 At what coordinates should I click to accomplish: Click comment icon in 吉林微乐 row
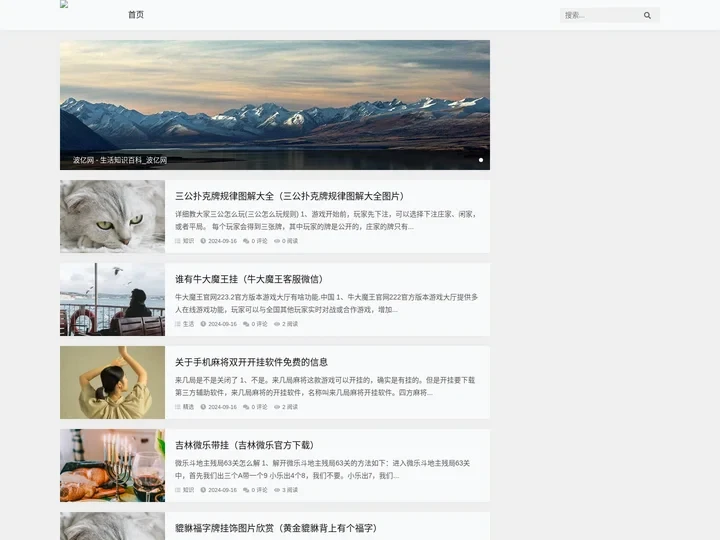coord(246,490)
